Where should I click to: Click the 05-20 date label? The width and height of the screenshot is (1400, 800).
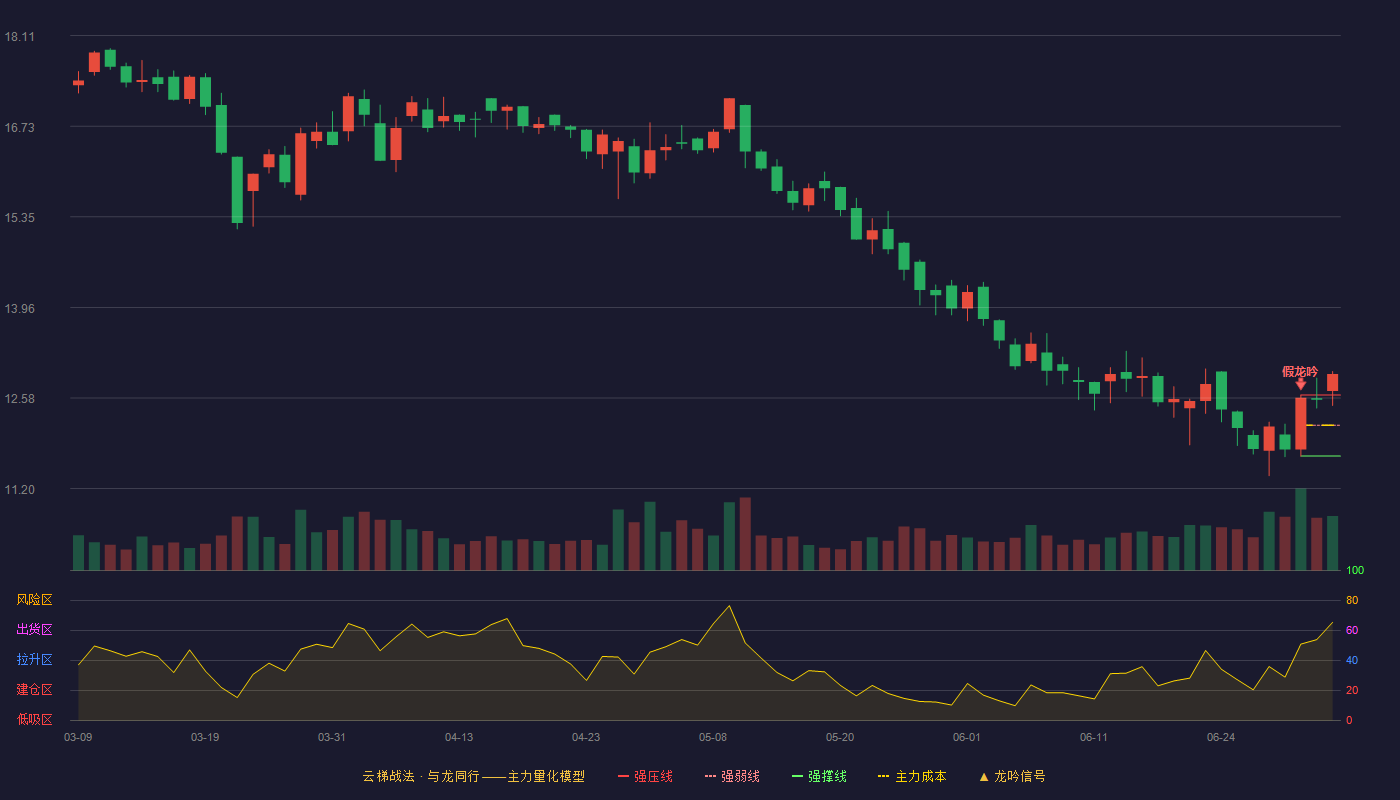[840, 737]
